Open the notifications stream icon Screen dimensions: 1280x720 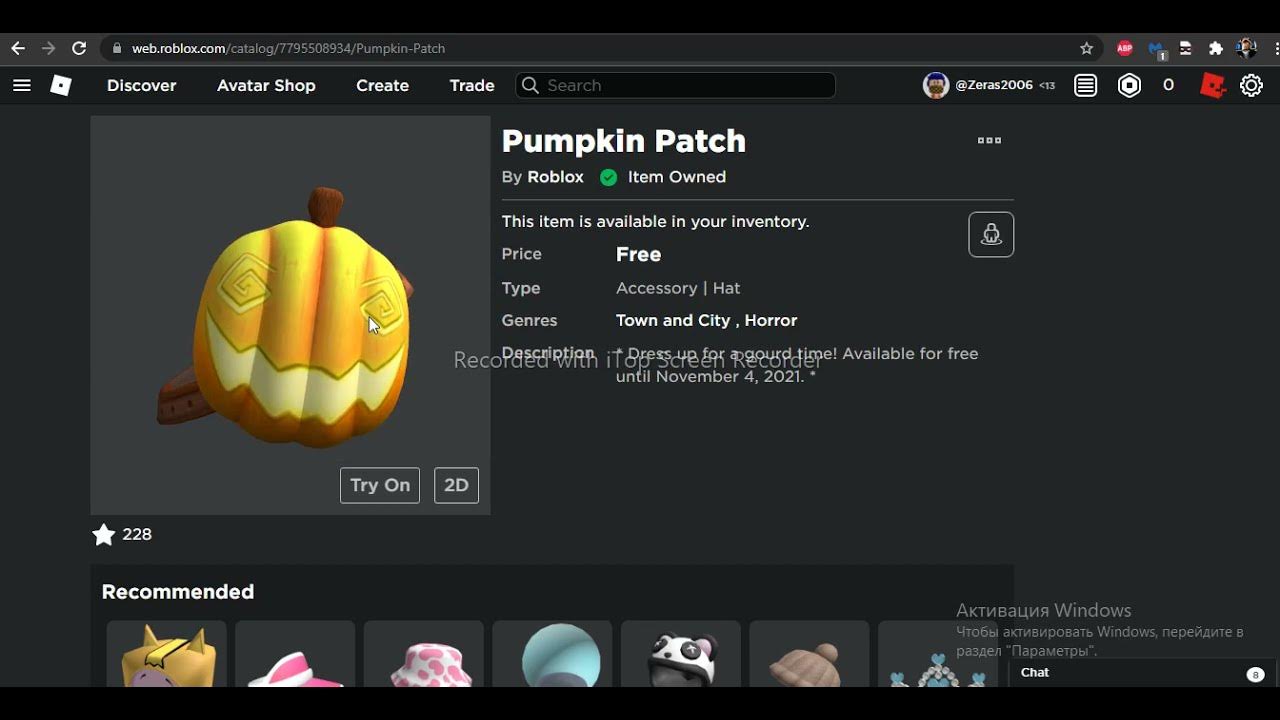pos(1086,86)
